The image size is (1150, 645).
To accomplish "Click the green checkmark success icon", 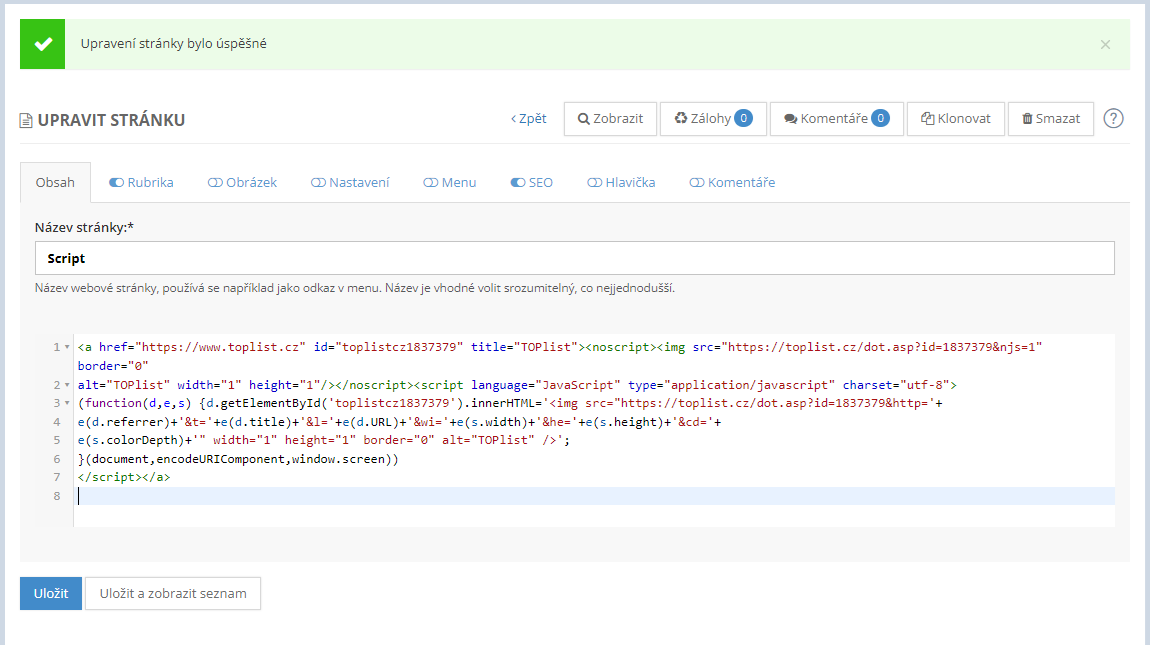I will tap(42, 44).
